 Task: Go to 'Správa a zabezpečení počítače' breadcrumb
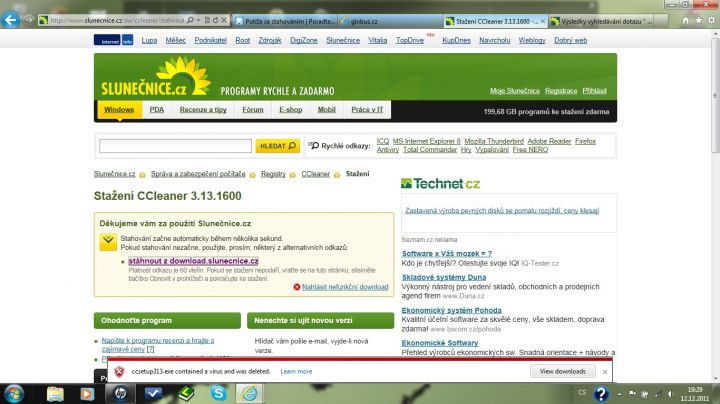[198, 174]
